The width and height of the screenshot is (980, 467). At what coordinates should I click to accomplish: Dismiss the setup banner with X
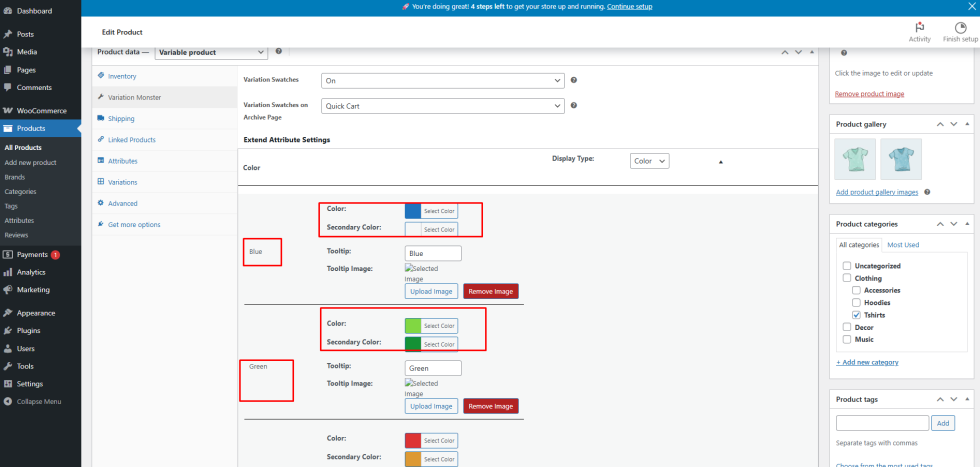(x=971, y=7)
